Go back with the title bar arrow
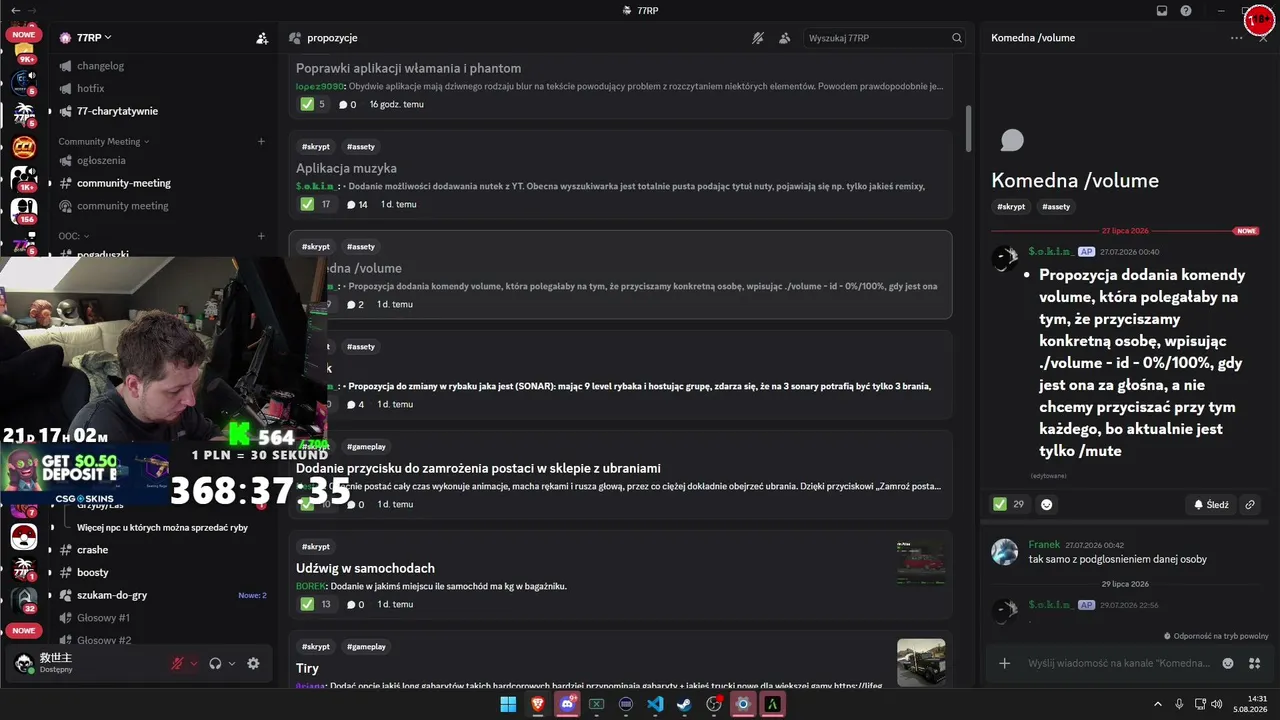Screen dimensions: 1280x720 (x=15, y=11)
